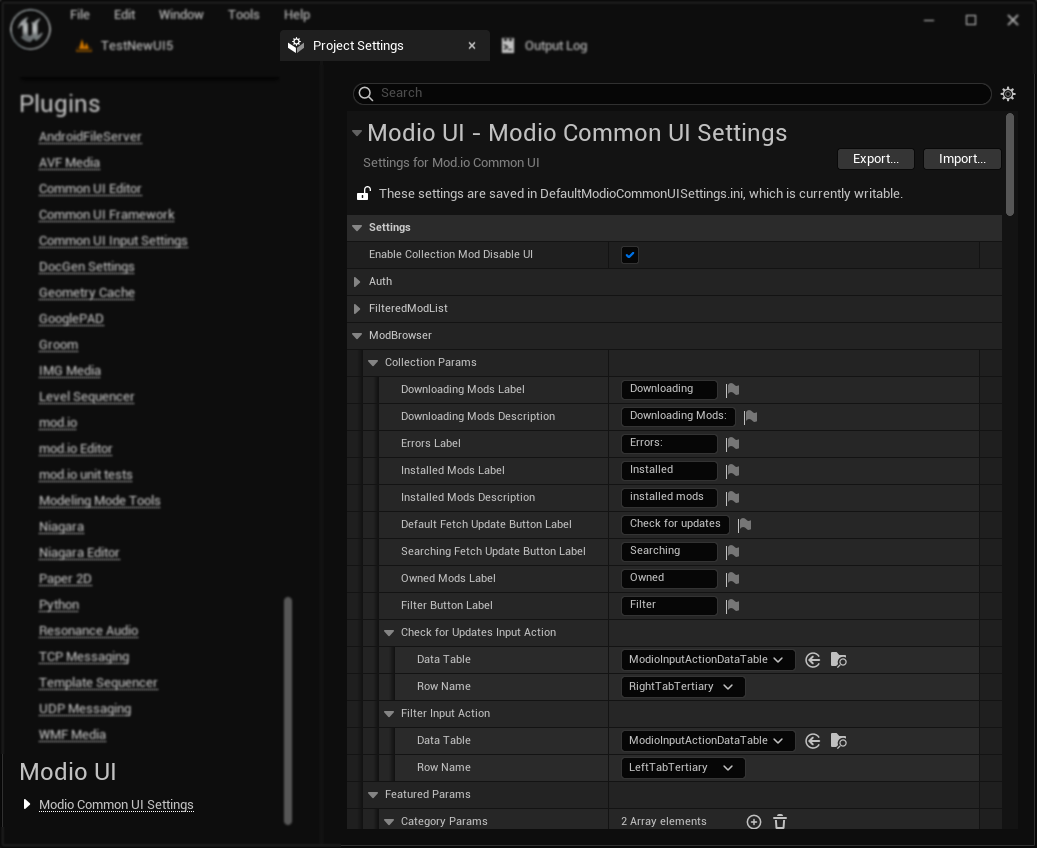Open the Window menu
The height and width of the screenshot is (848, 1037).
pyautogui.click(x=181, y=15)
